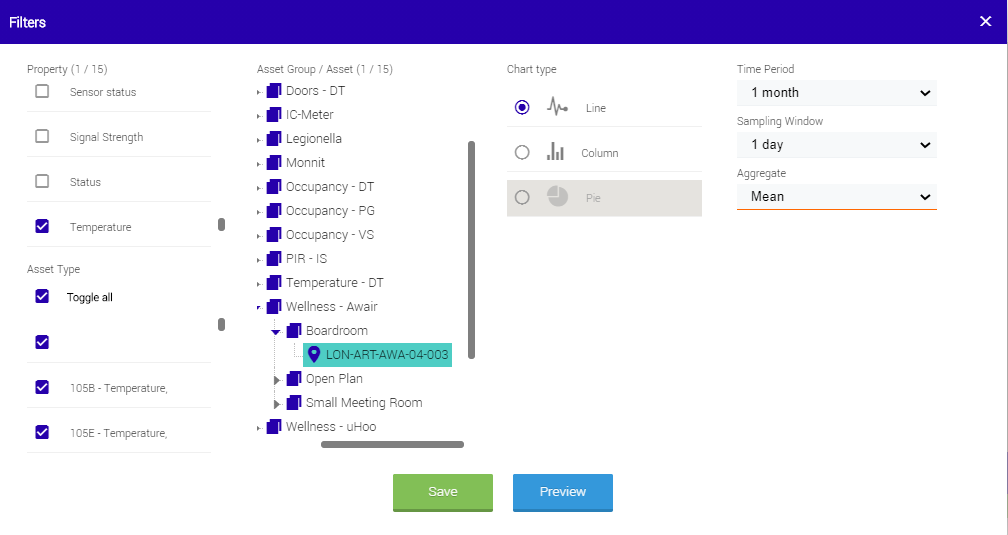Viewport: 1008px width, 535px height.
Task: Enable the Signal Strength property checkbox
Action: pos(42,136)
